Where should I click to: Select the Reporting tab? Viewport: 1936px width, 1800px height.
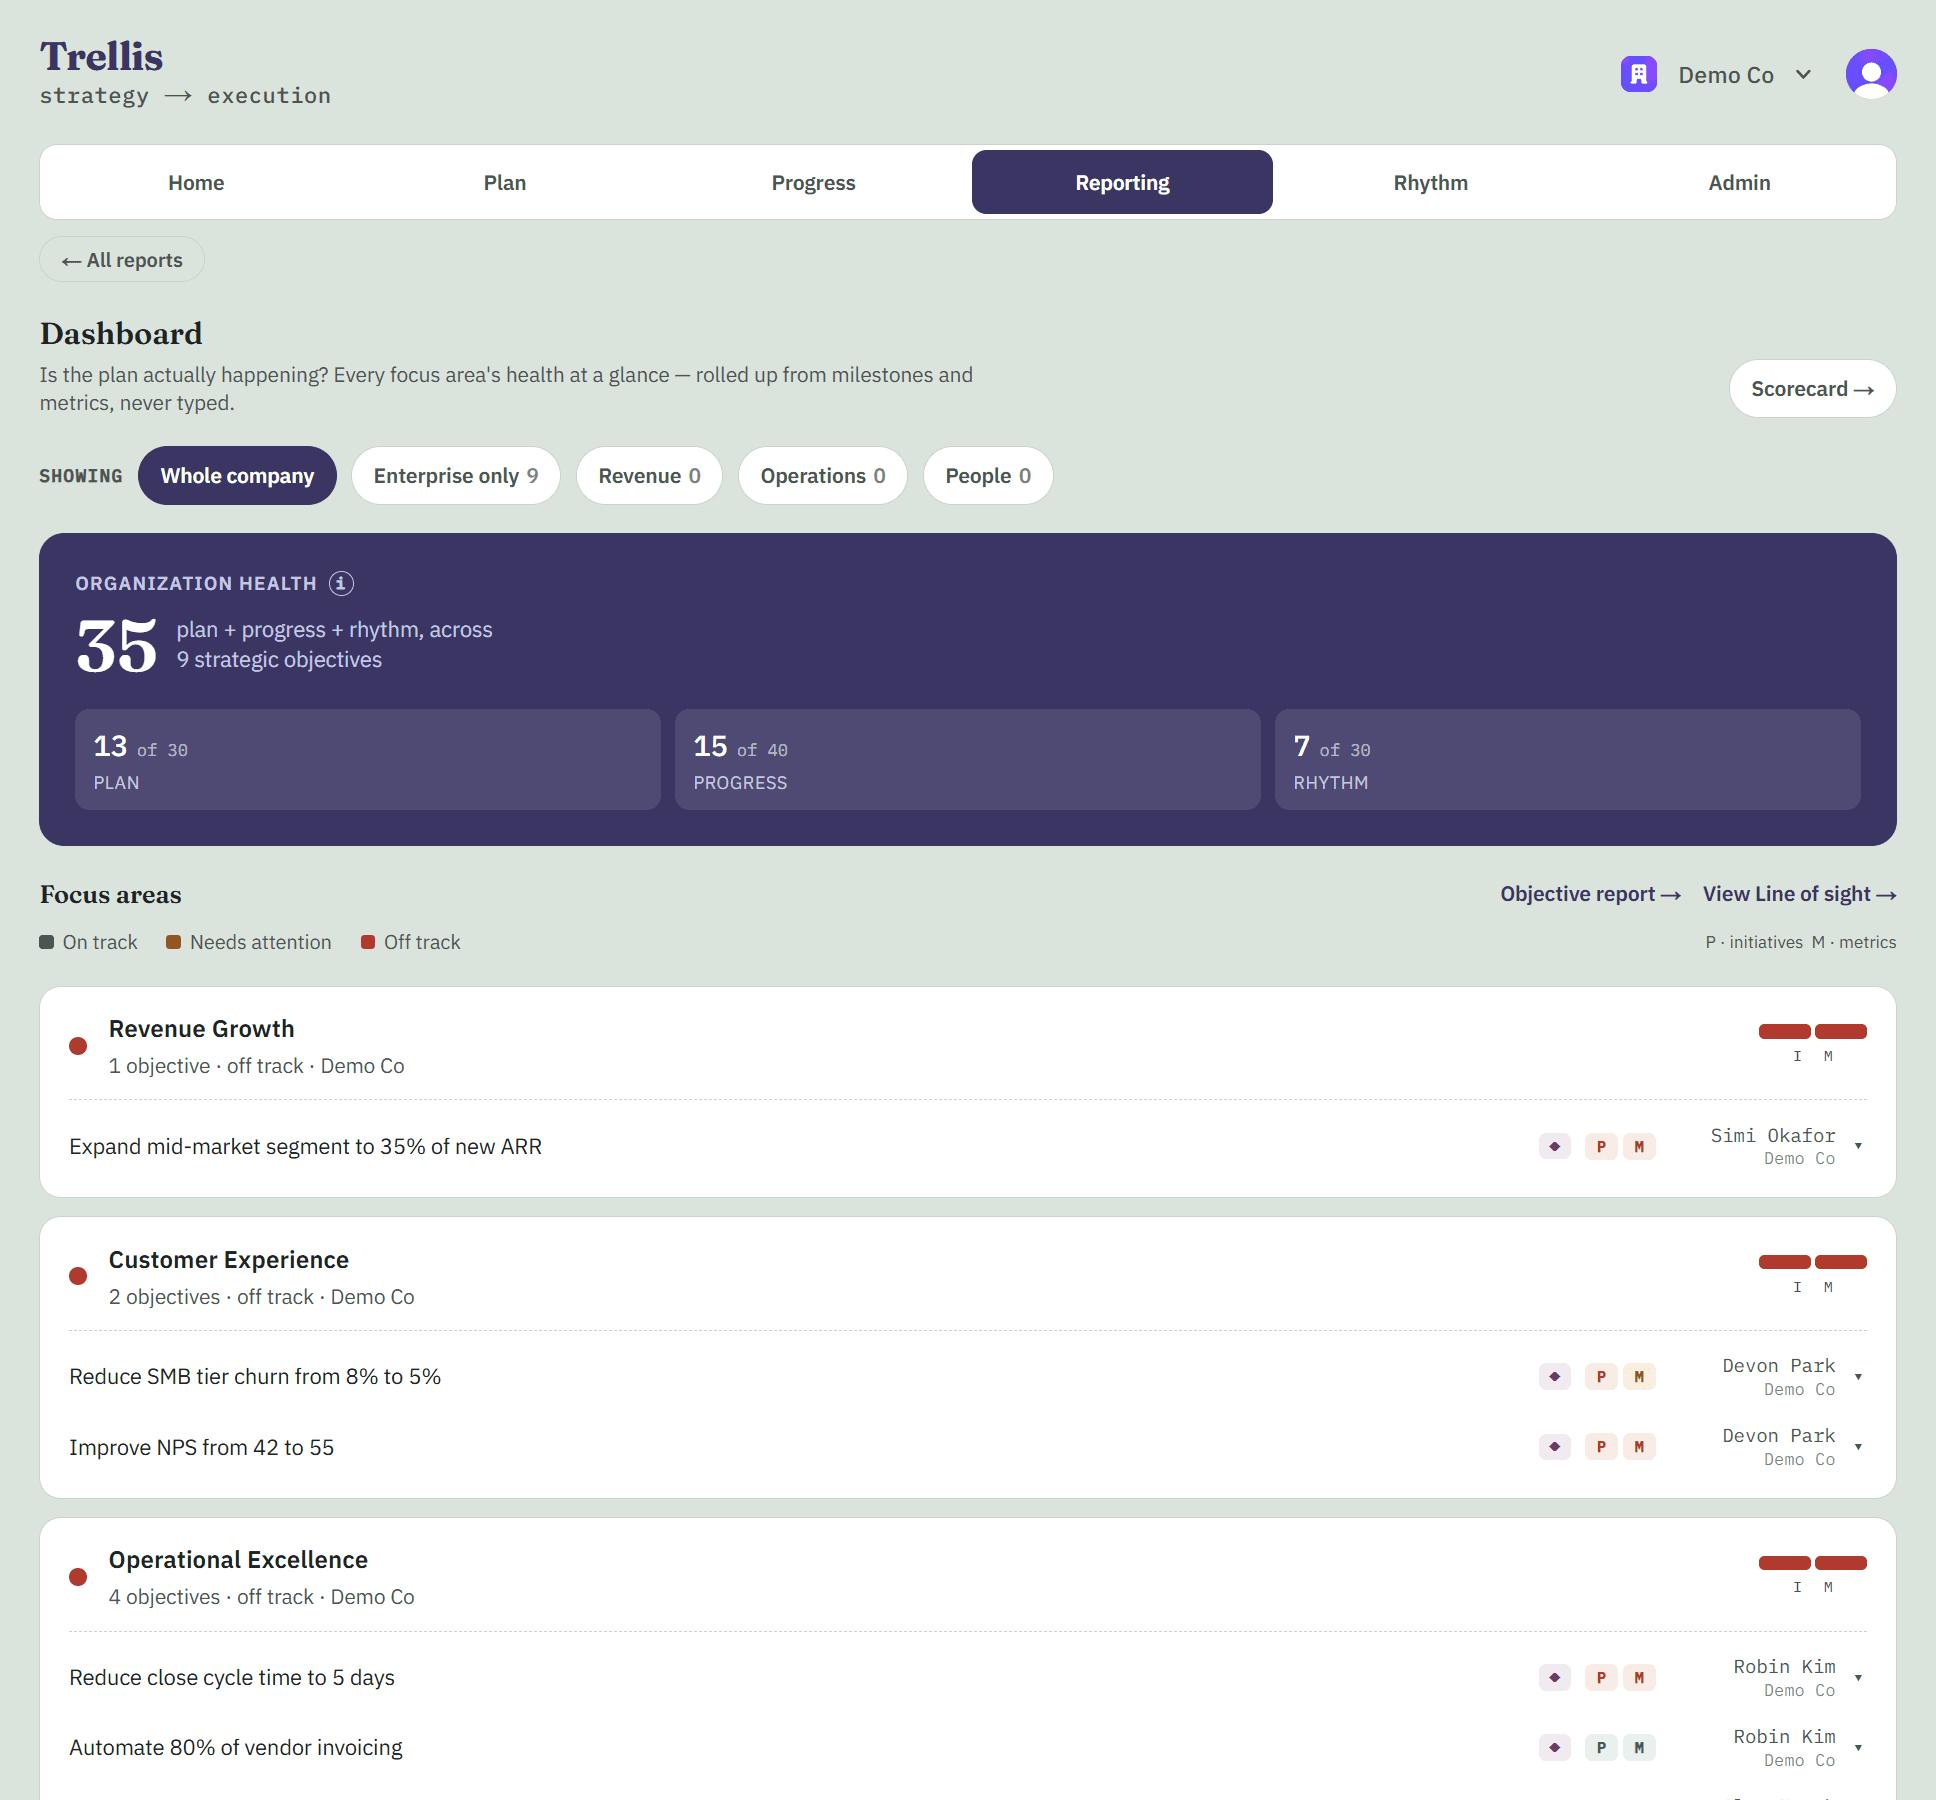[1122, 182]
